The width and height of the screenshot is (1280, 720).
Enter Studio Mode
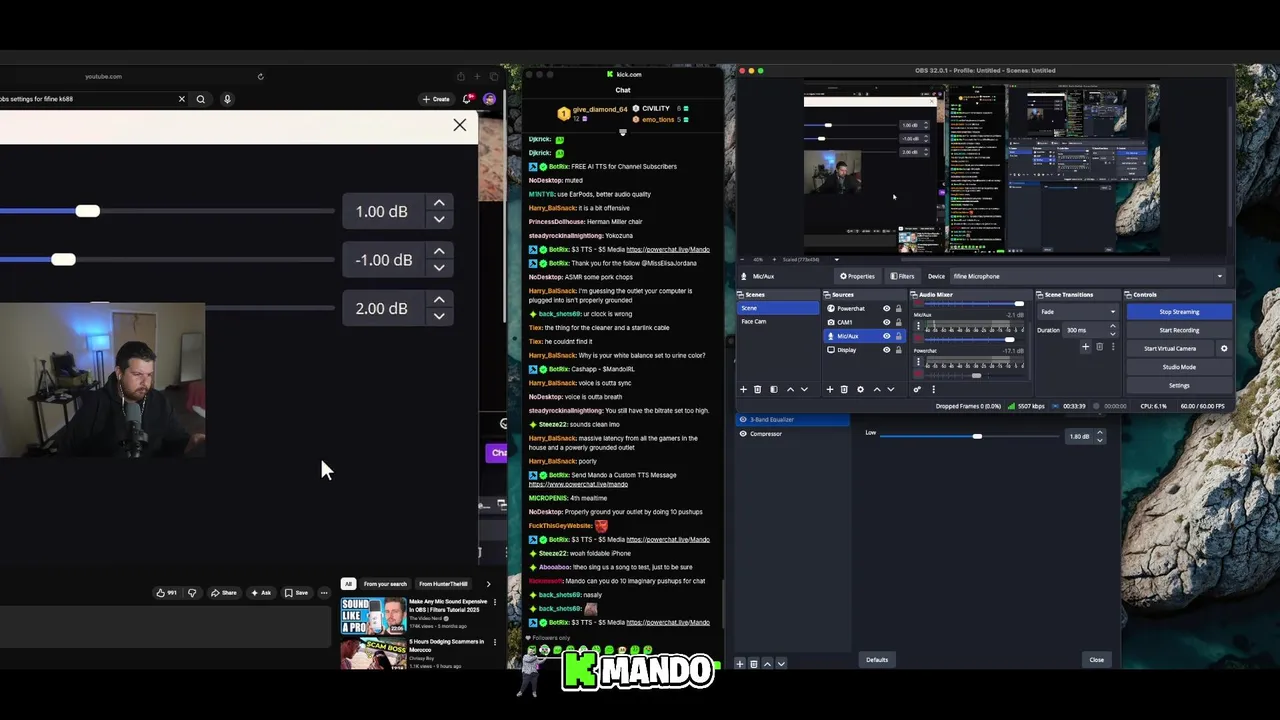coord(1179,367)
